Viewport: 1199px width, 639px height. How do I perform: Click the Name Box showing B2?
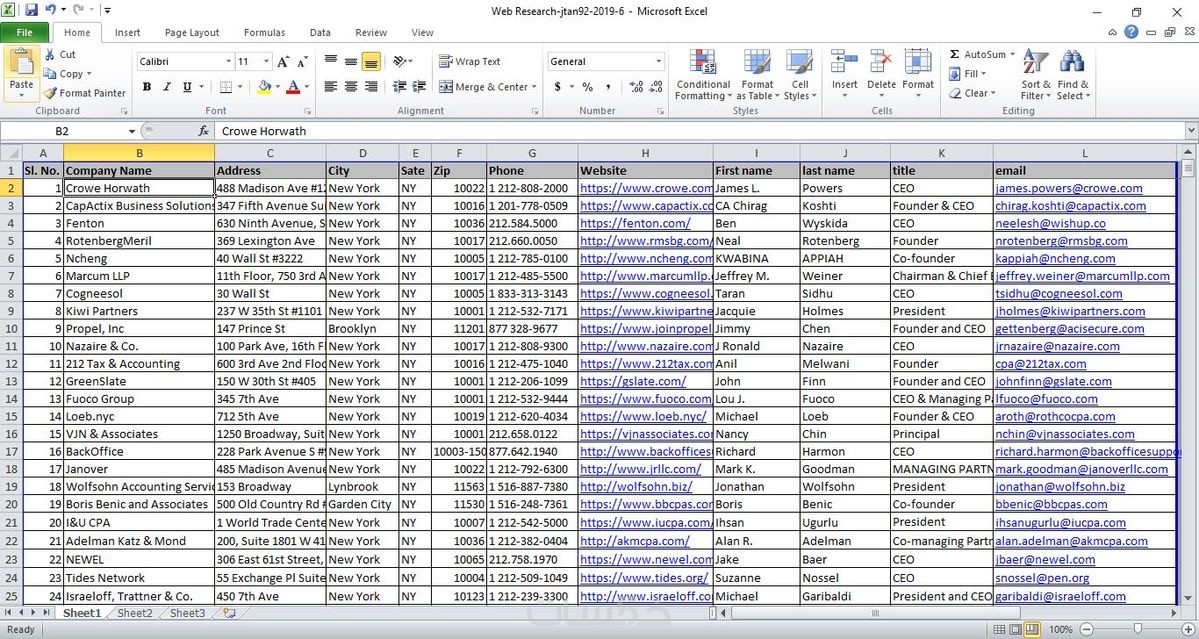(x=63, y=131)
